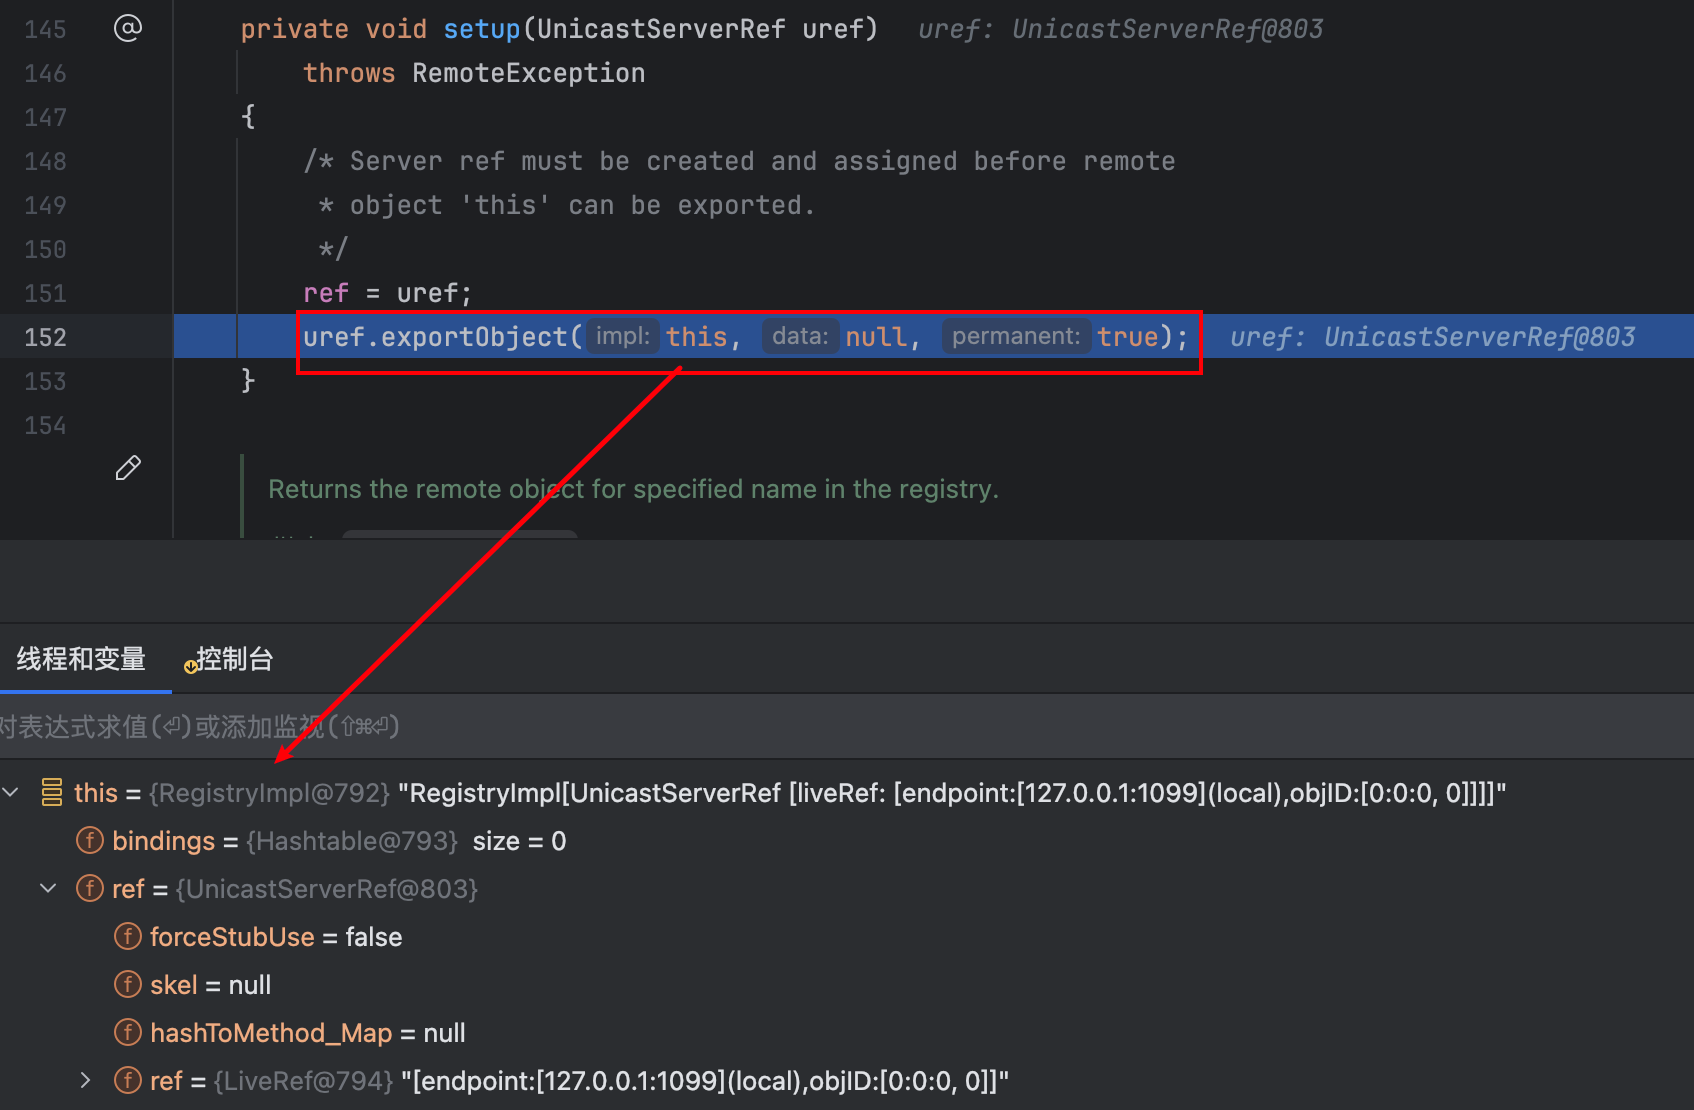Select the 'hashToMethod_Map = null' row
The image size is (1694, 1110).
[x=847, y=1033]
